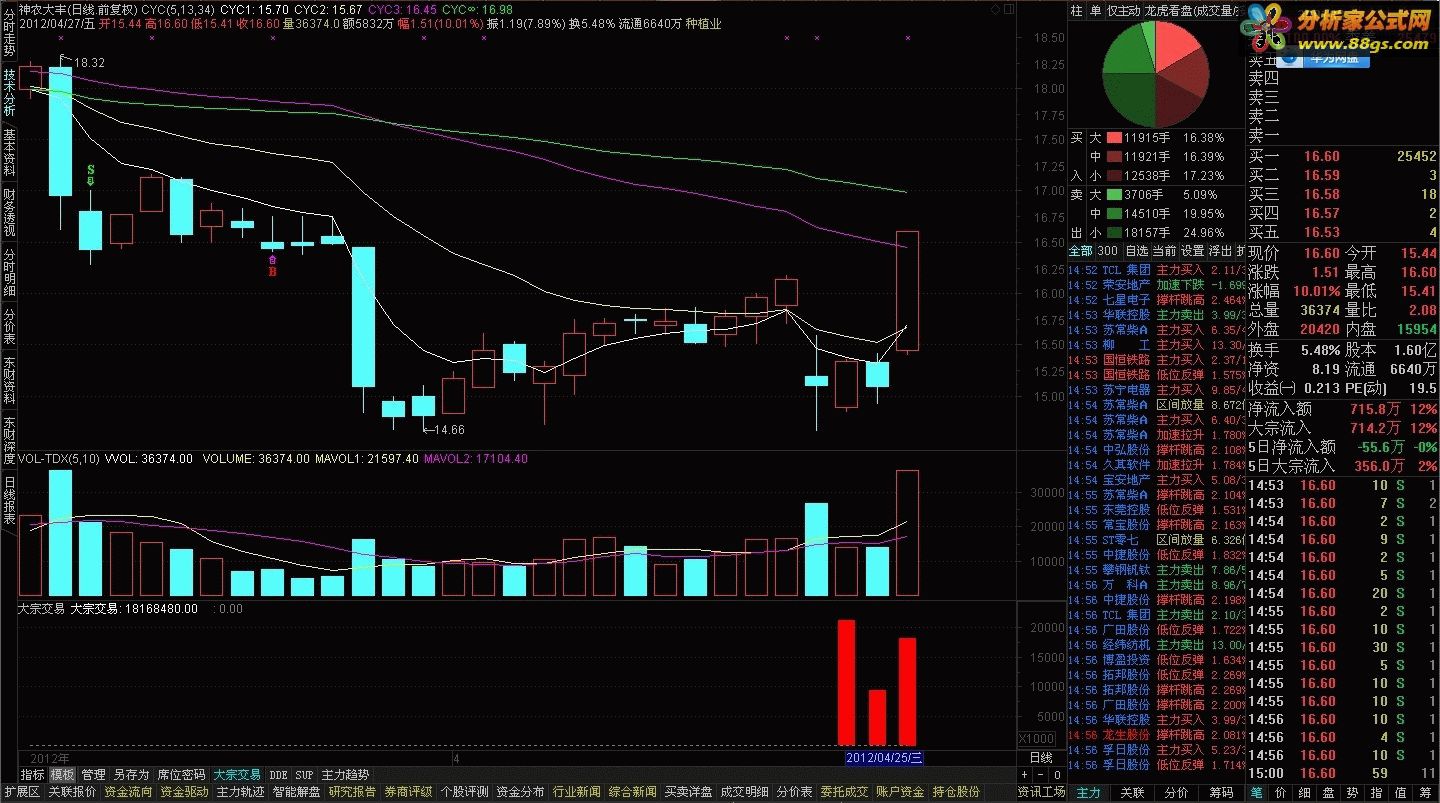This screenshot has height=803, width=1440.
Task: Open the 资讯工场 tab
Action: pyautogui.click(x=1041, y=792)
